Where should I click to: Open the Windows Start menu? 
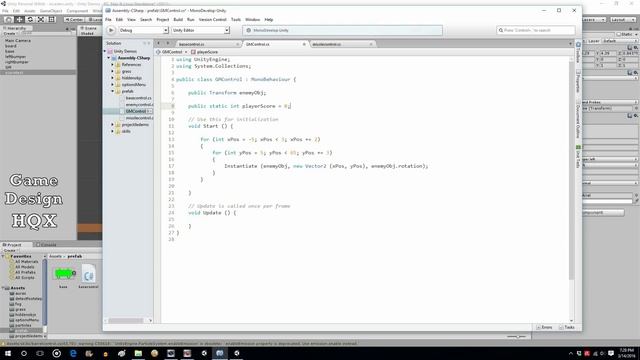click(x=8, y=353)
